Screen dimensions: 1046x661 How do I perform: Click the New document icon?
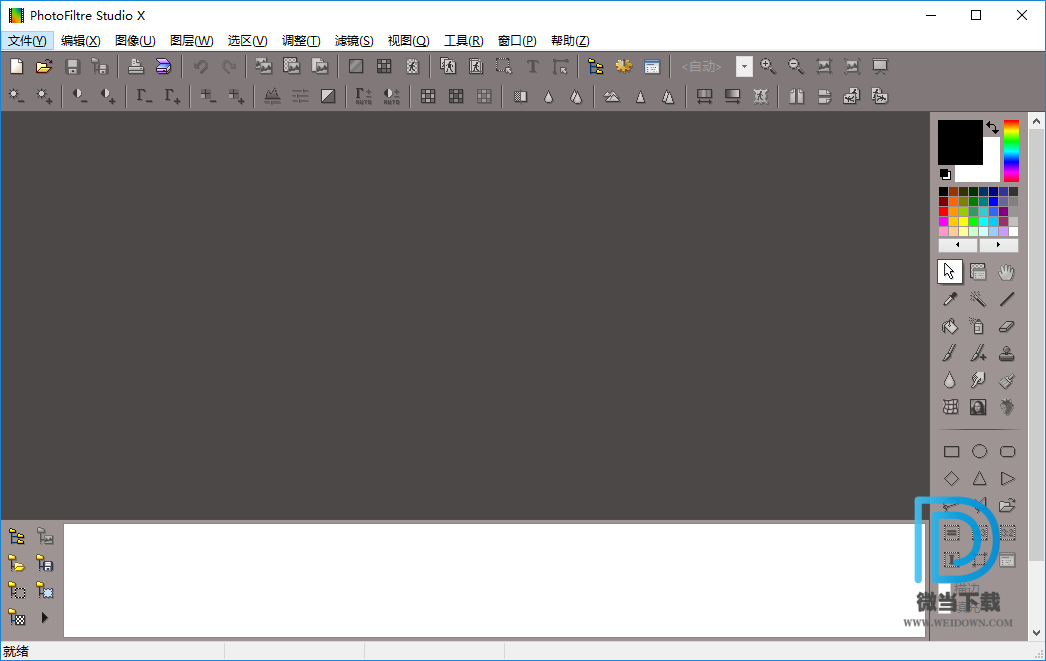pos(17,66)
